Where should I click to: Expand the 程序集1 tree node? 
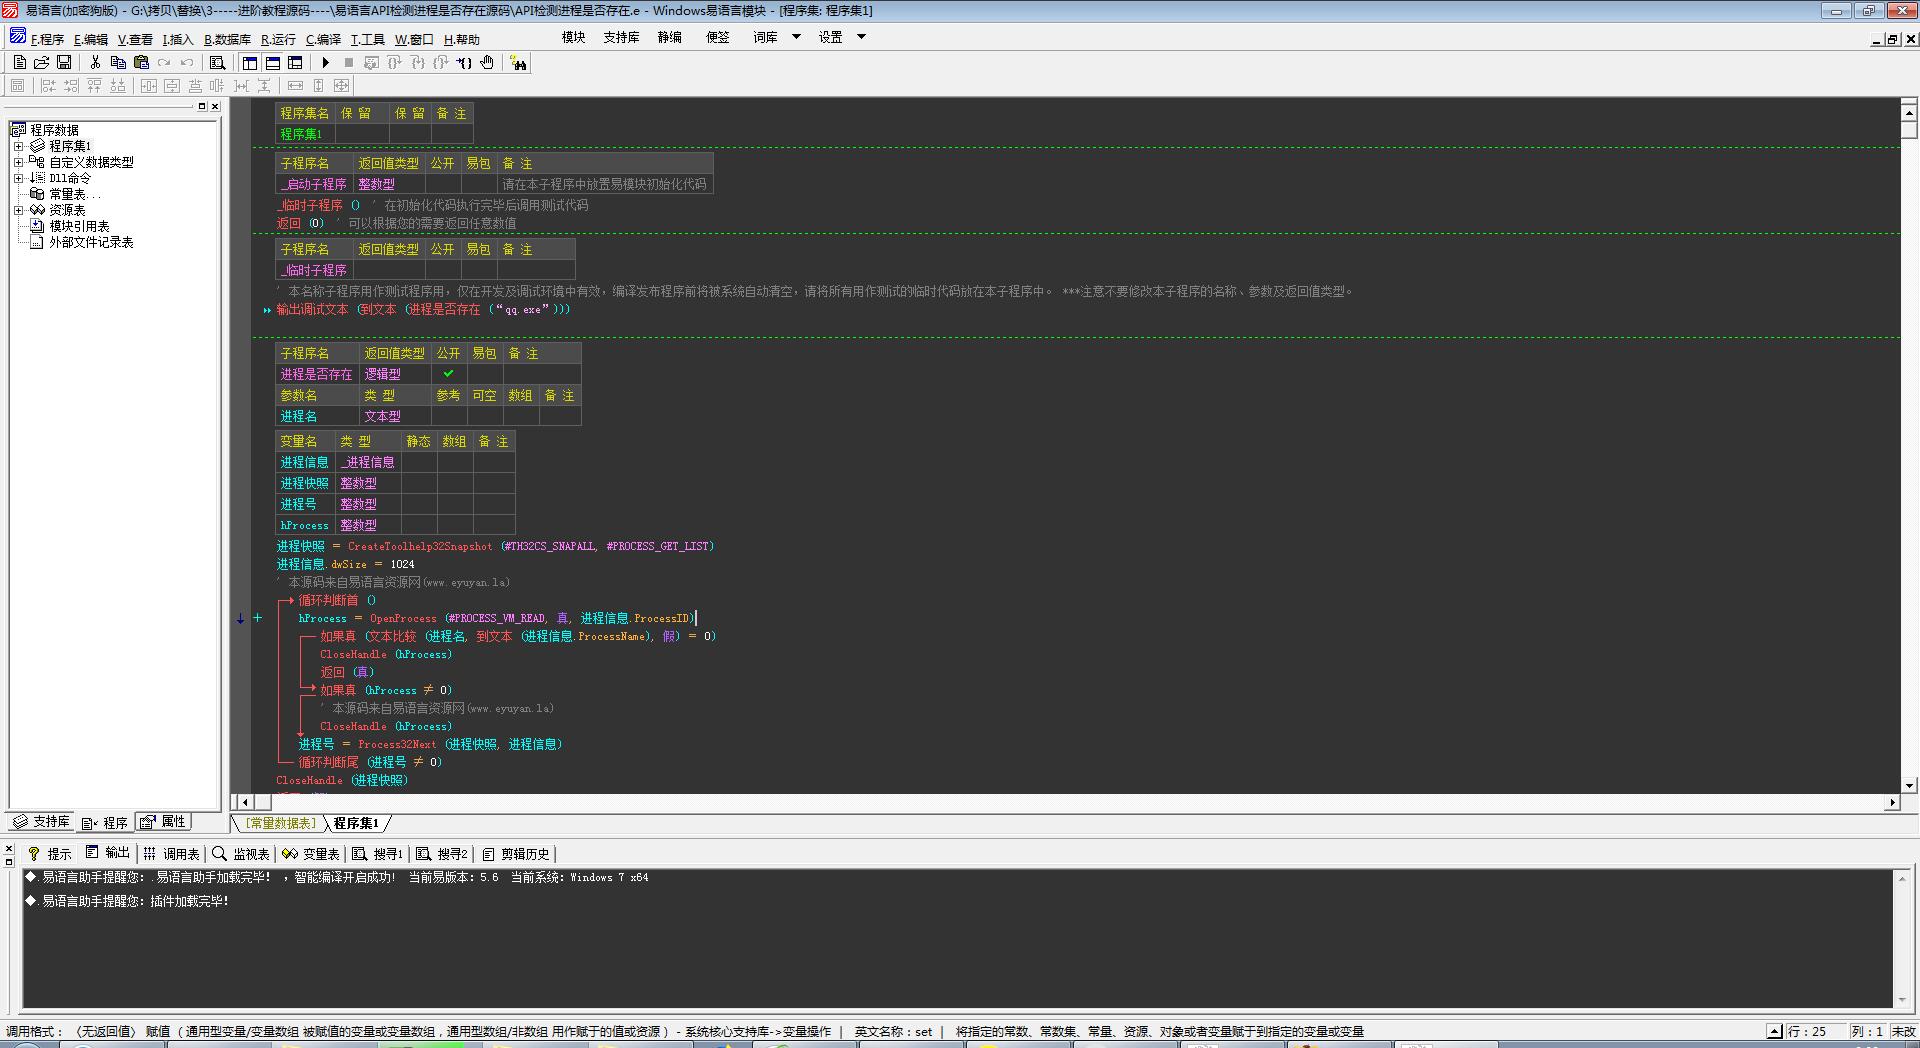(18, 146)
